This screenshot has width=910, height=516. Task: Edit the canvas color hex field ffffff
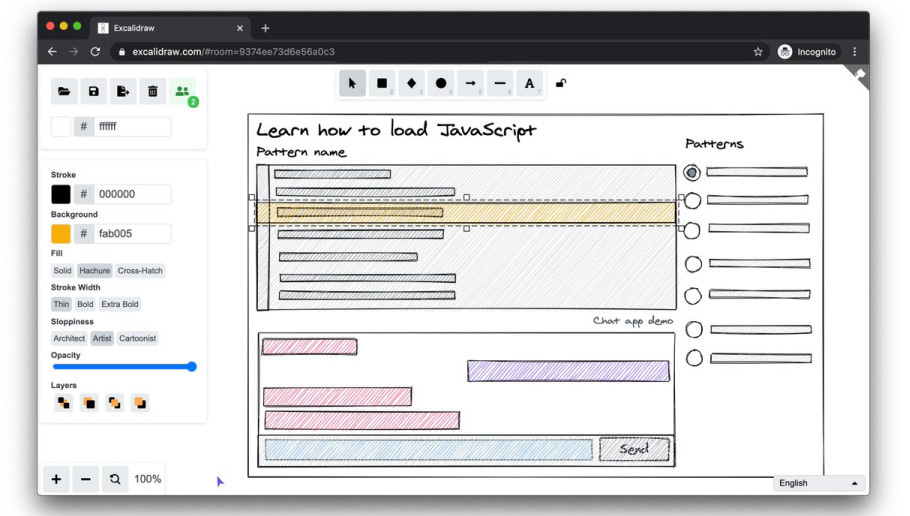(132, 127)
